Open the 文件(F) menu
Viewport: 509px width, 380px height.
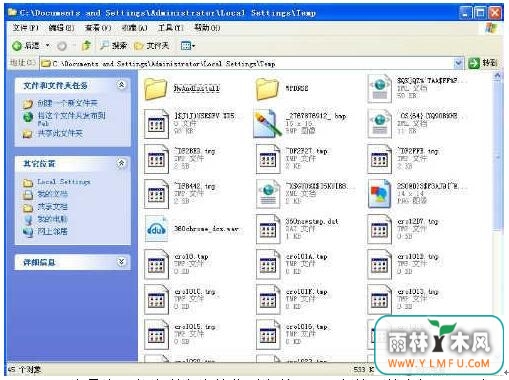26,28
